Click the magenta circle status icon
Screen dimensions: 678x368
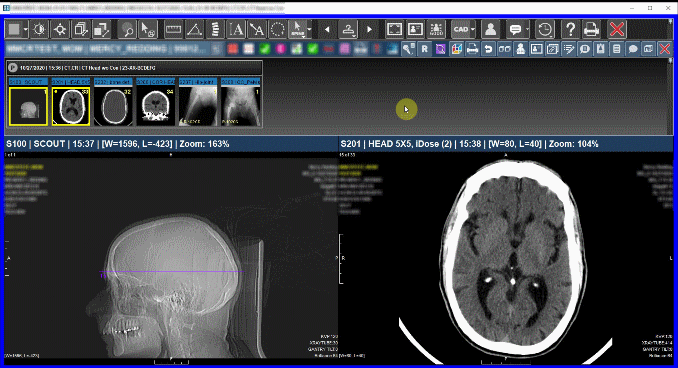click(281, 49)
